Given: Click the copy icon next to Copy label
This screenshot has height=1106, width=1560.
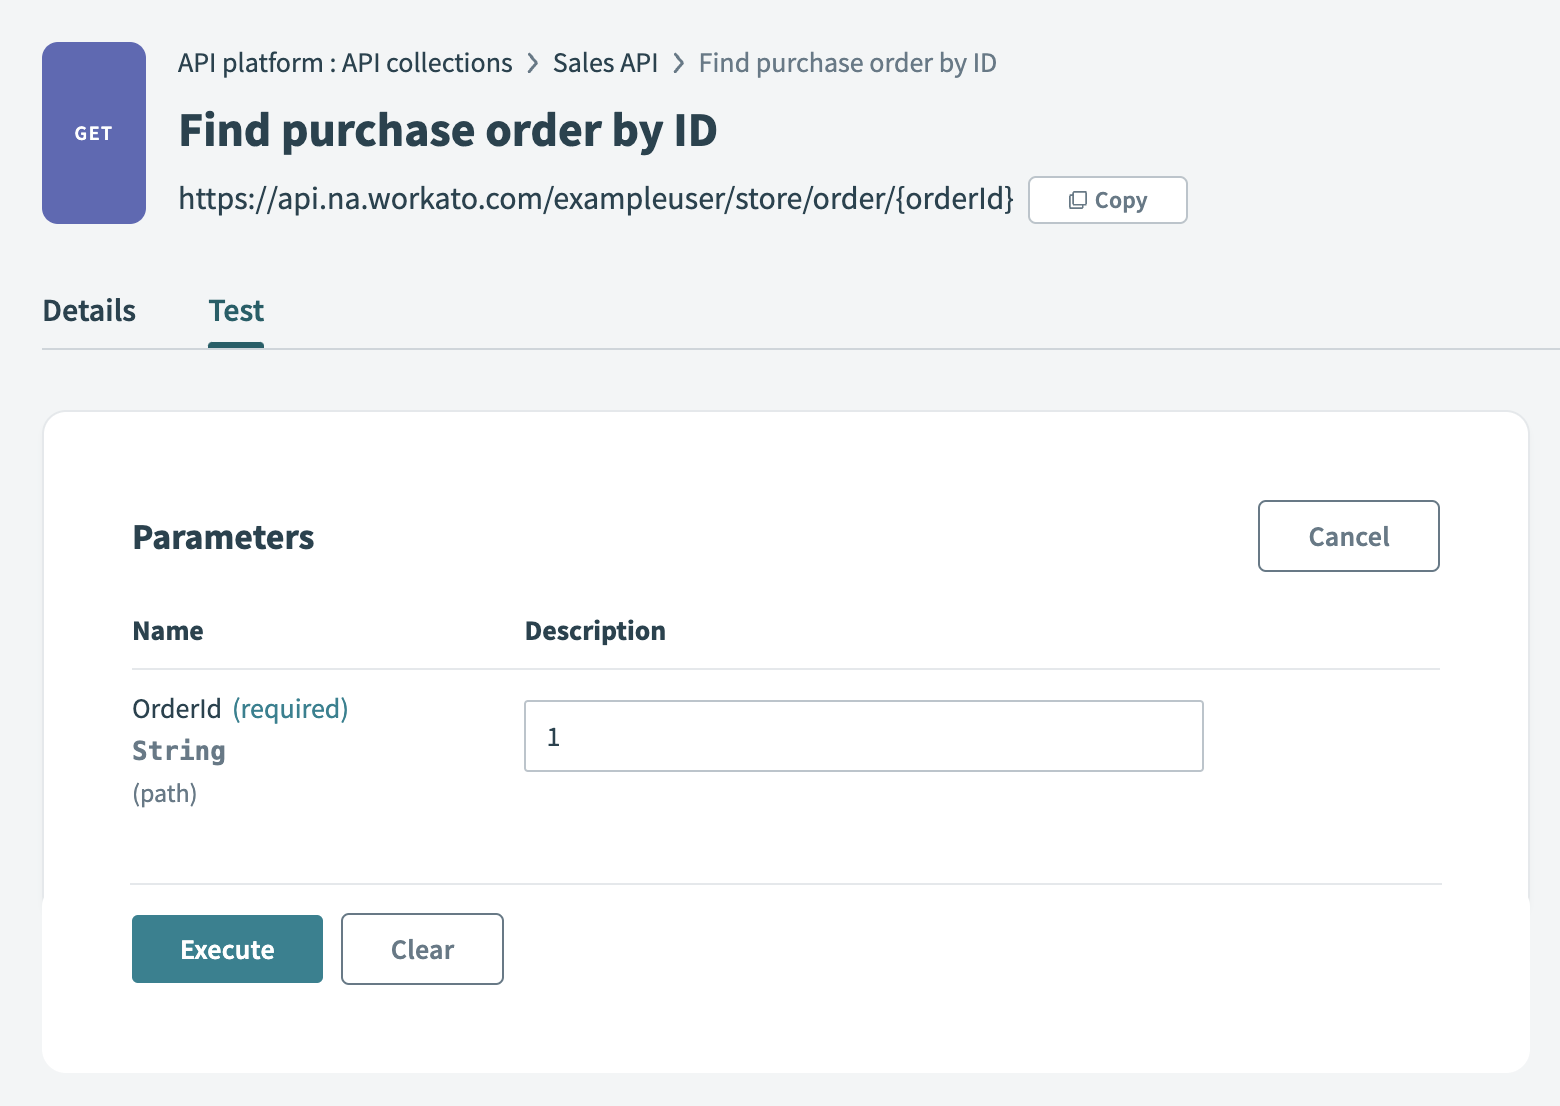Looking at the screenshot, I should (1078, 200).
